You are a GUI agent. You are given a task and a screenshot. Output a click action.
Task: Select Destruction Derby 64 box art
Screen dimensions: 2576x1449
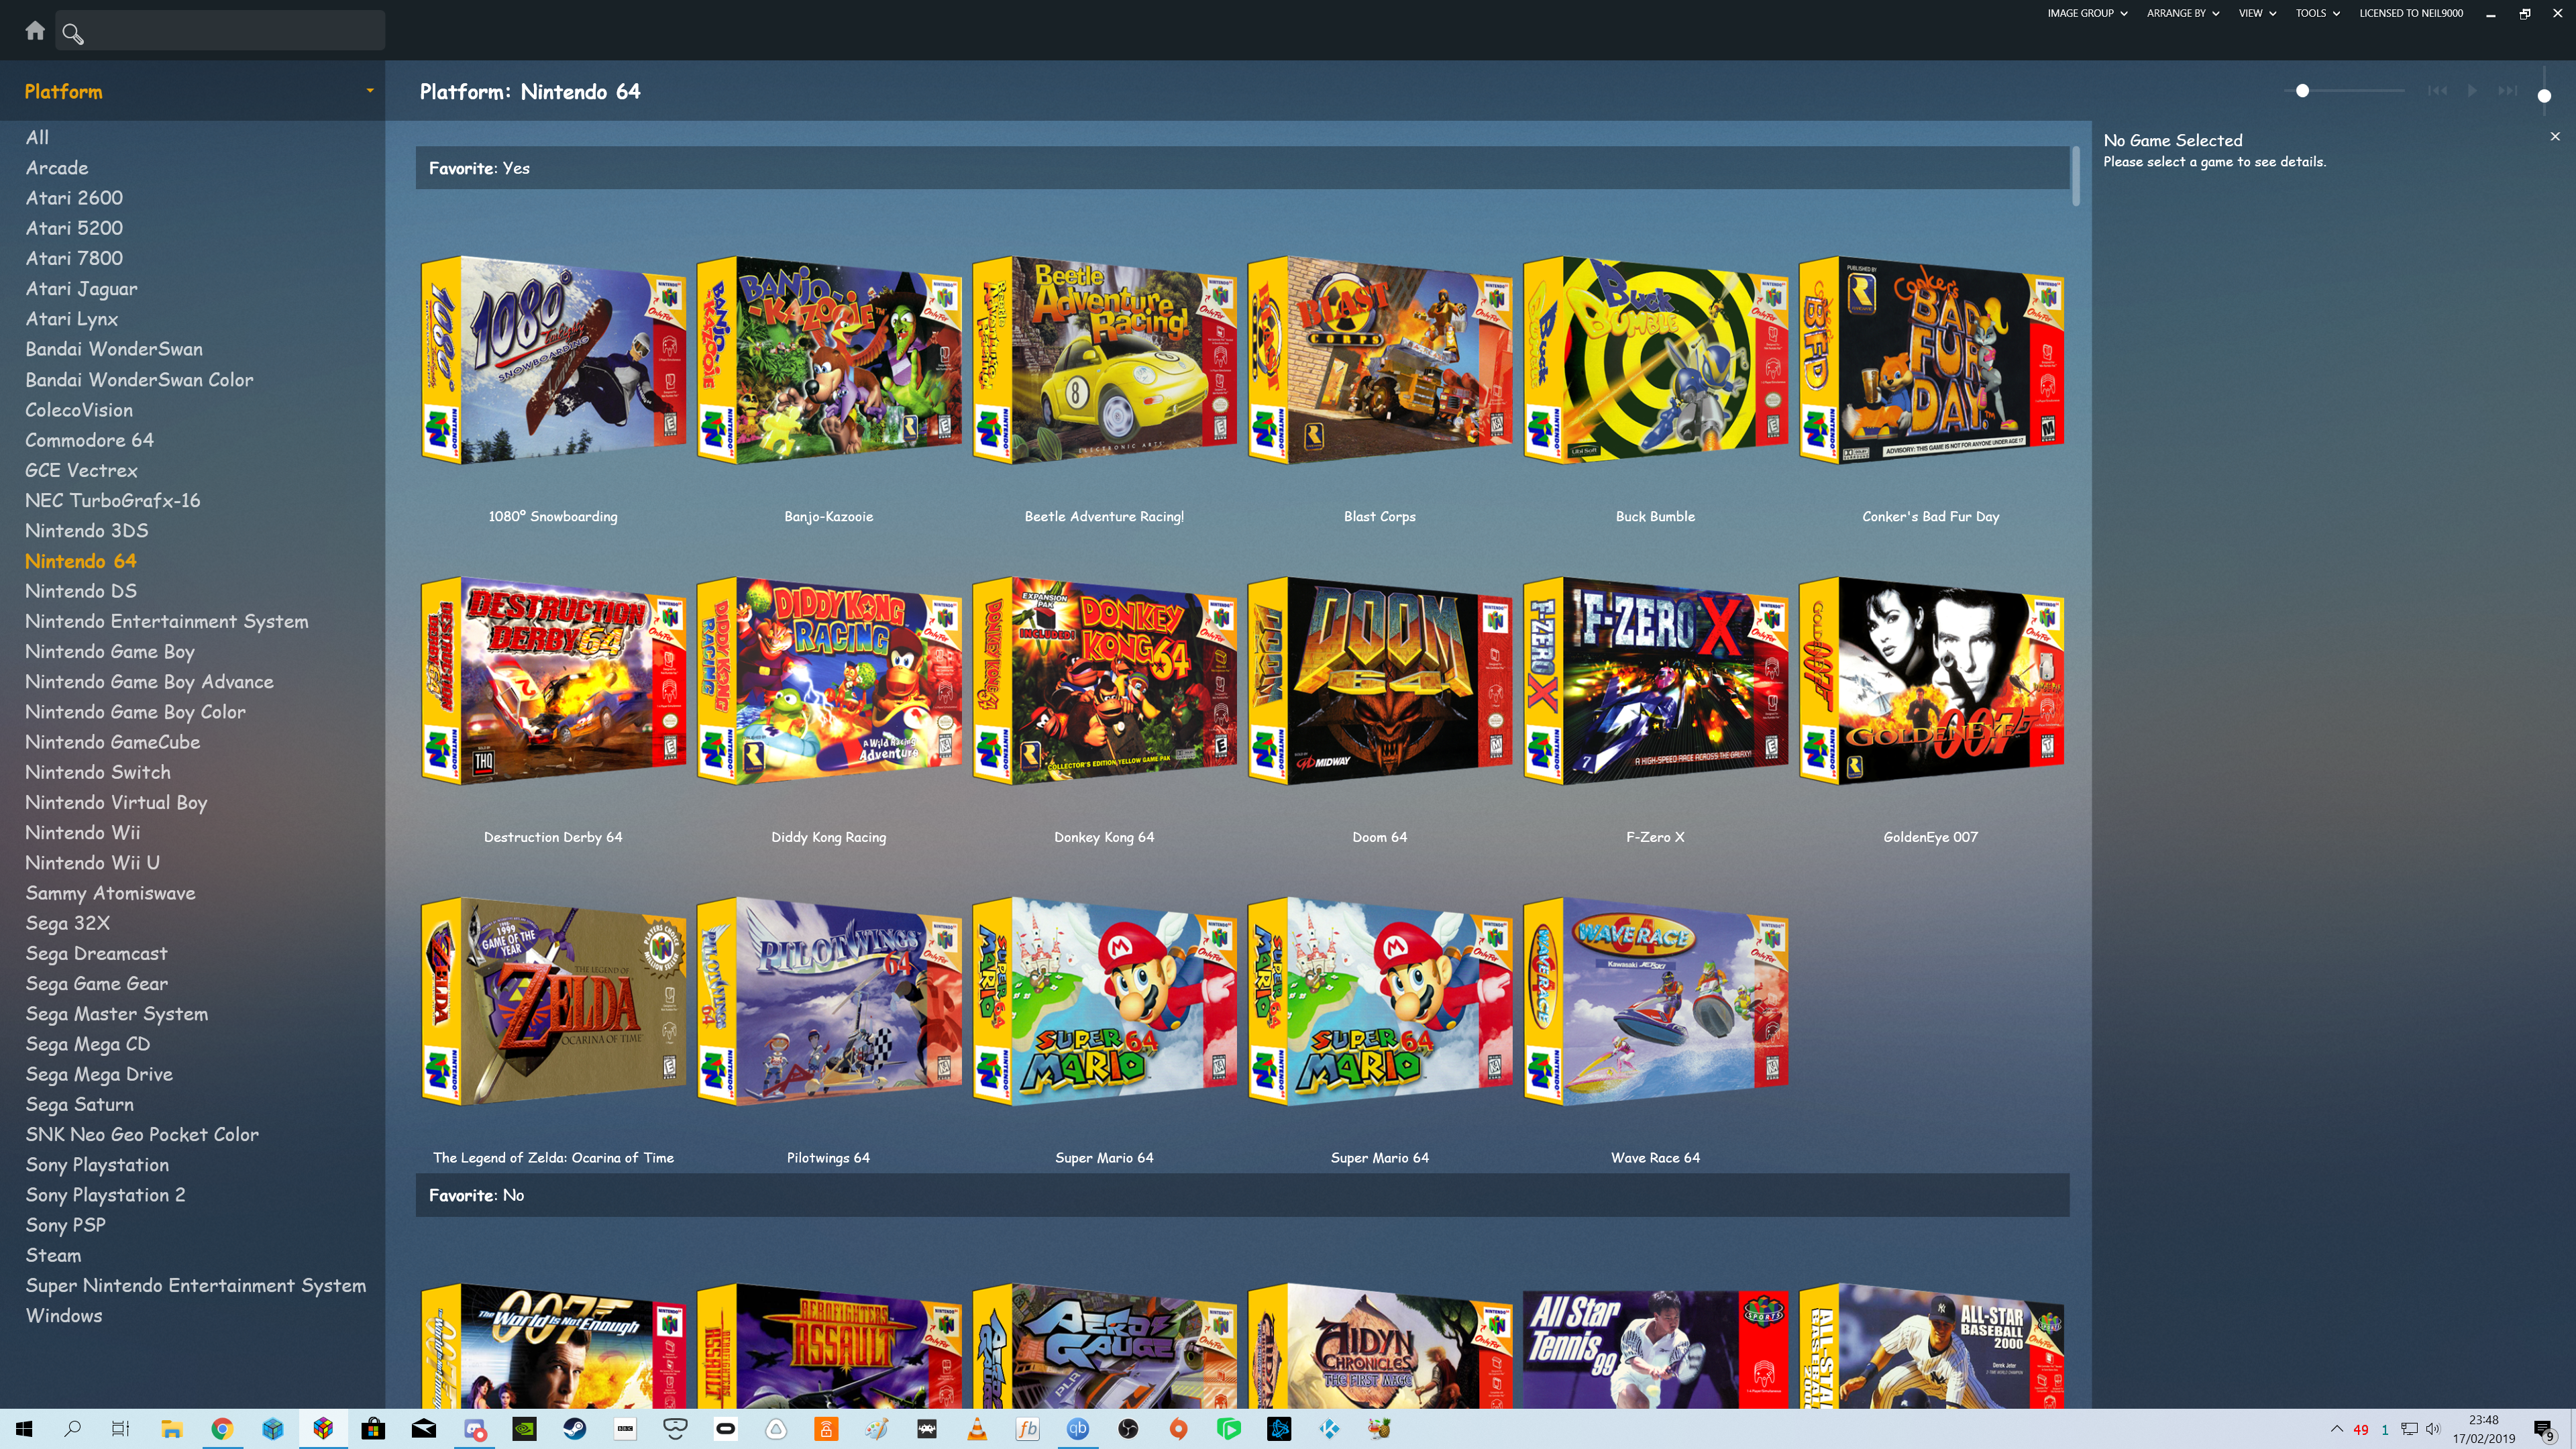(x=553, y=681)
